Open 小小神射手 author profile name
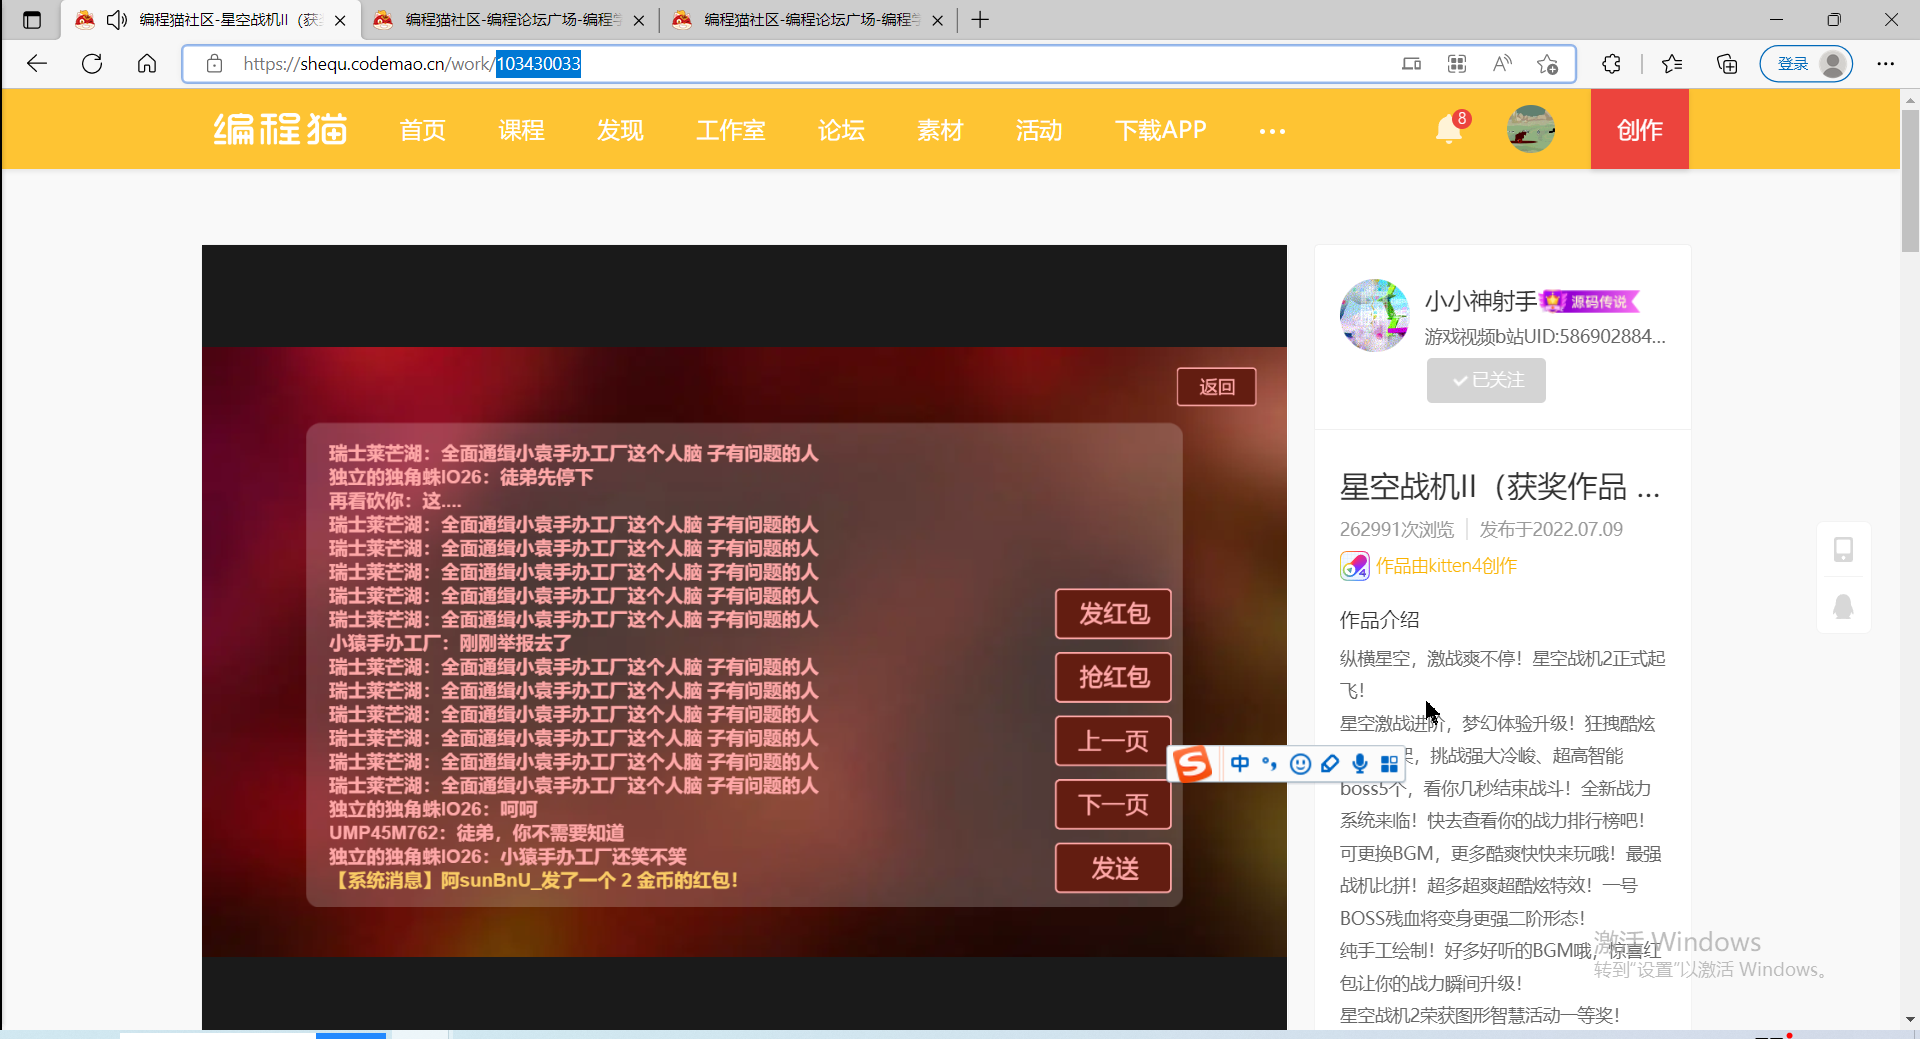 1481,301
